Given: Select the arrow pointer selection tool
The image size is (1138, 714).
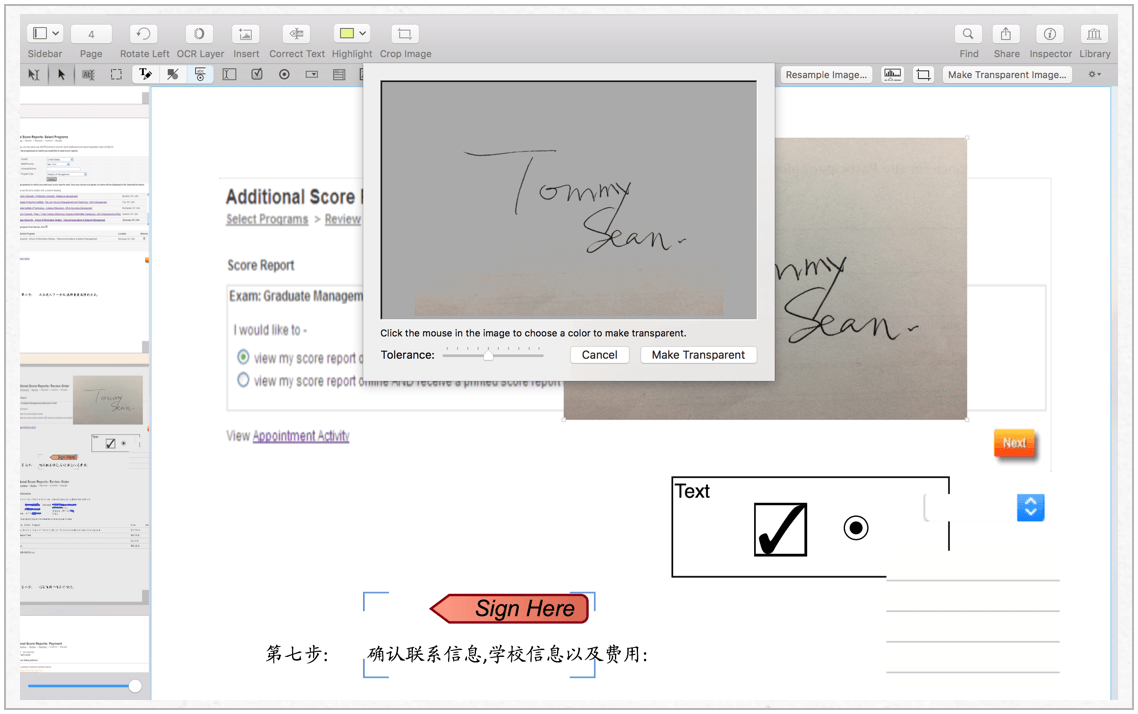Looking at the screenshot, I should coord(61,75).
